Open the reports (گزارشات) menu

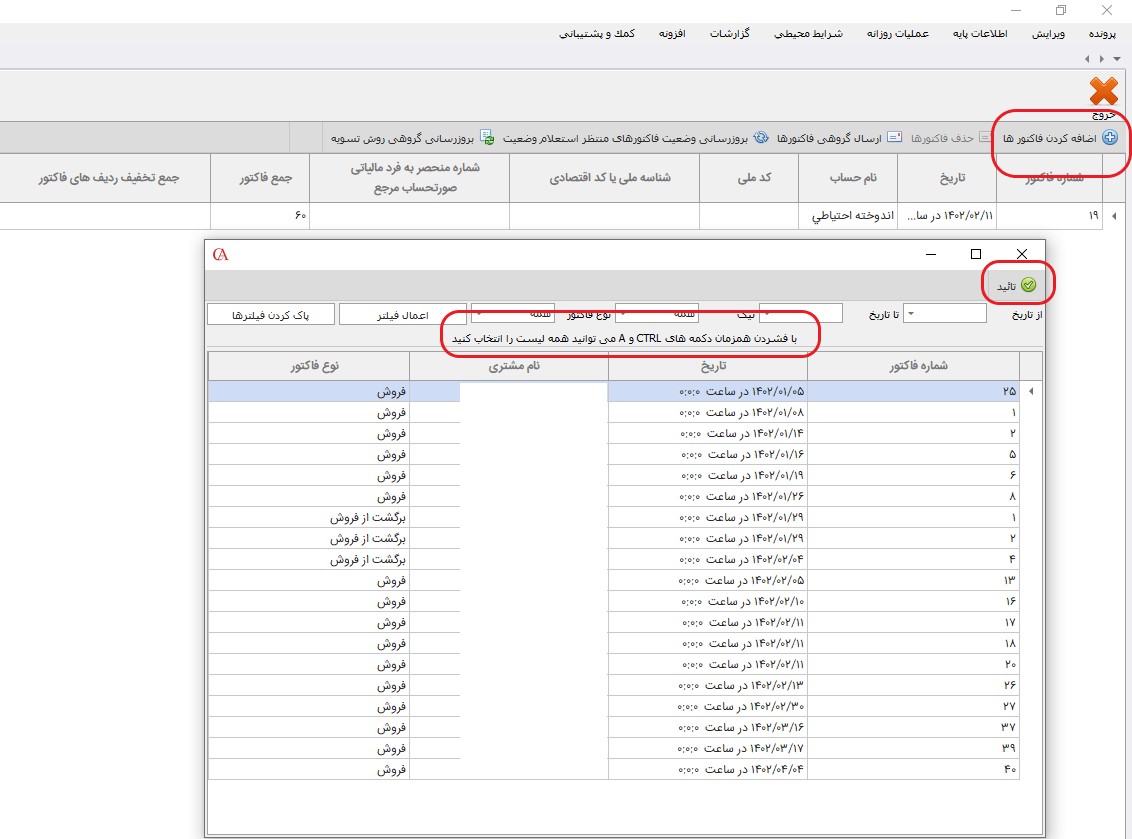coord(730,34)
